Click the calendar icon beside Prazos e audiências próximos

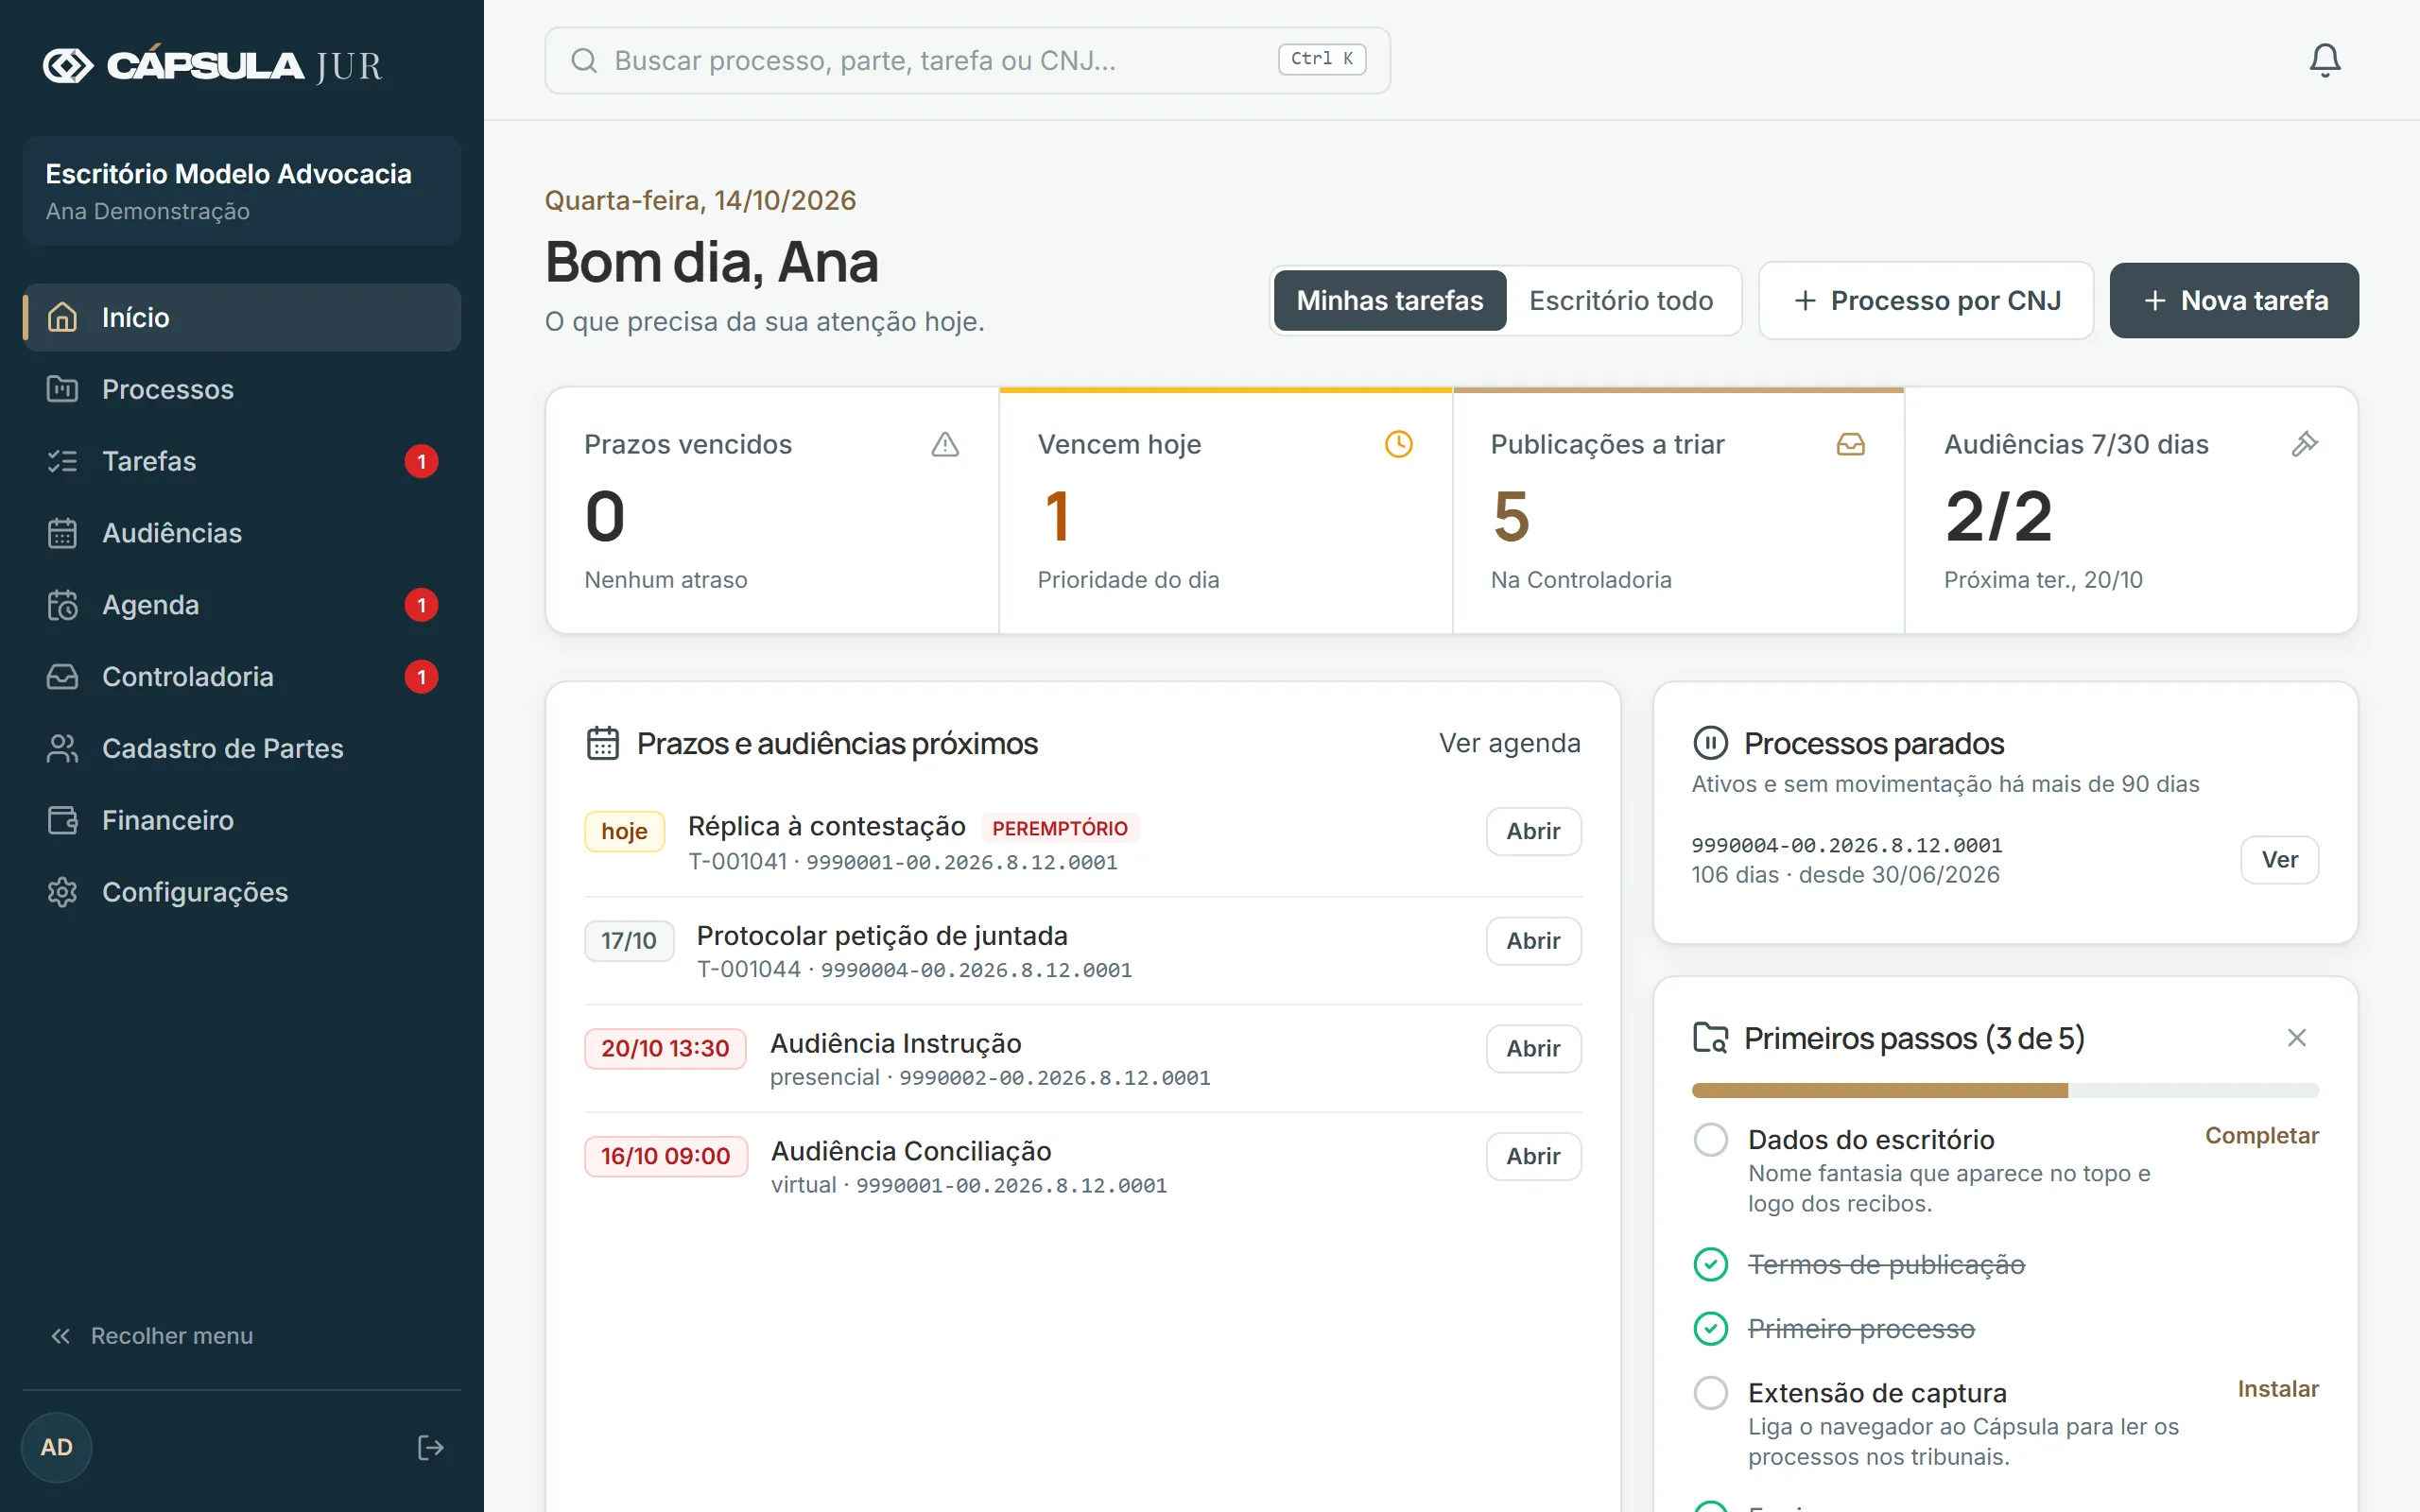(602, 743)
